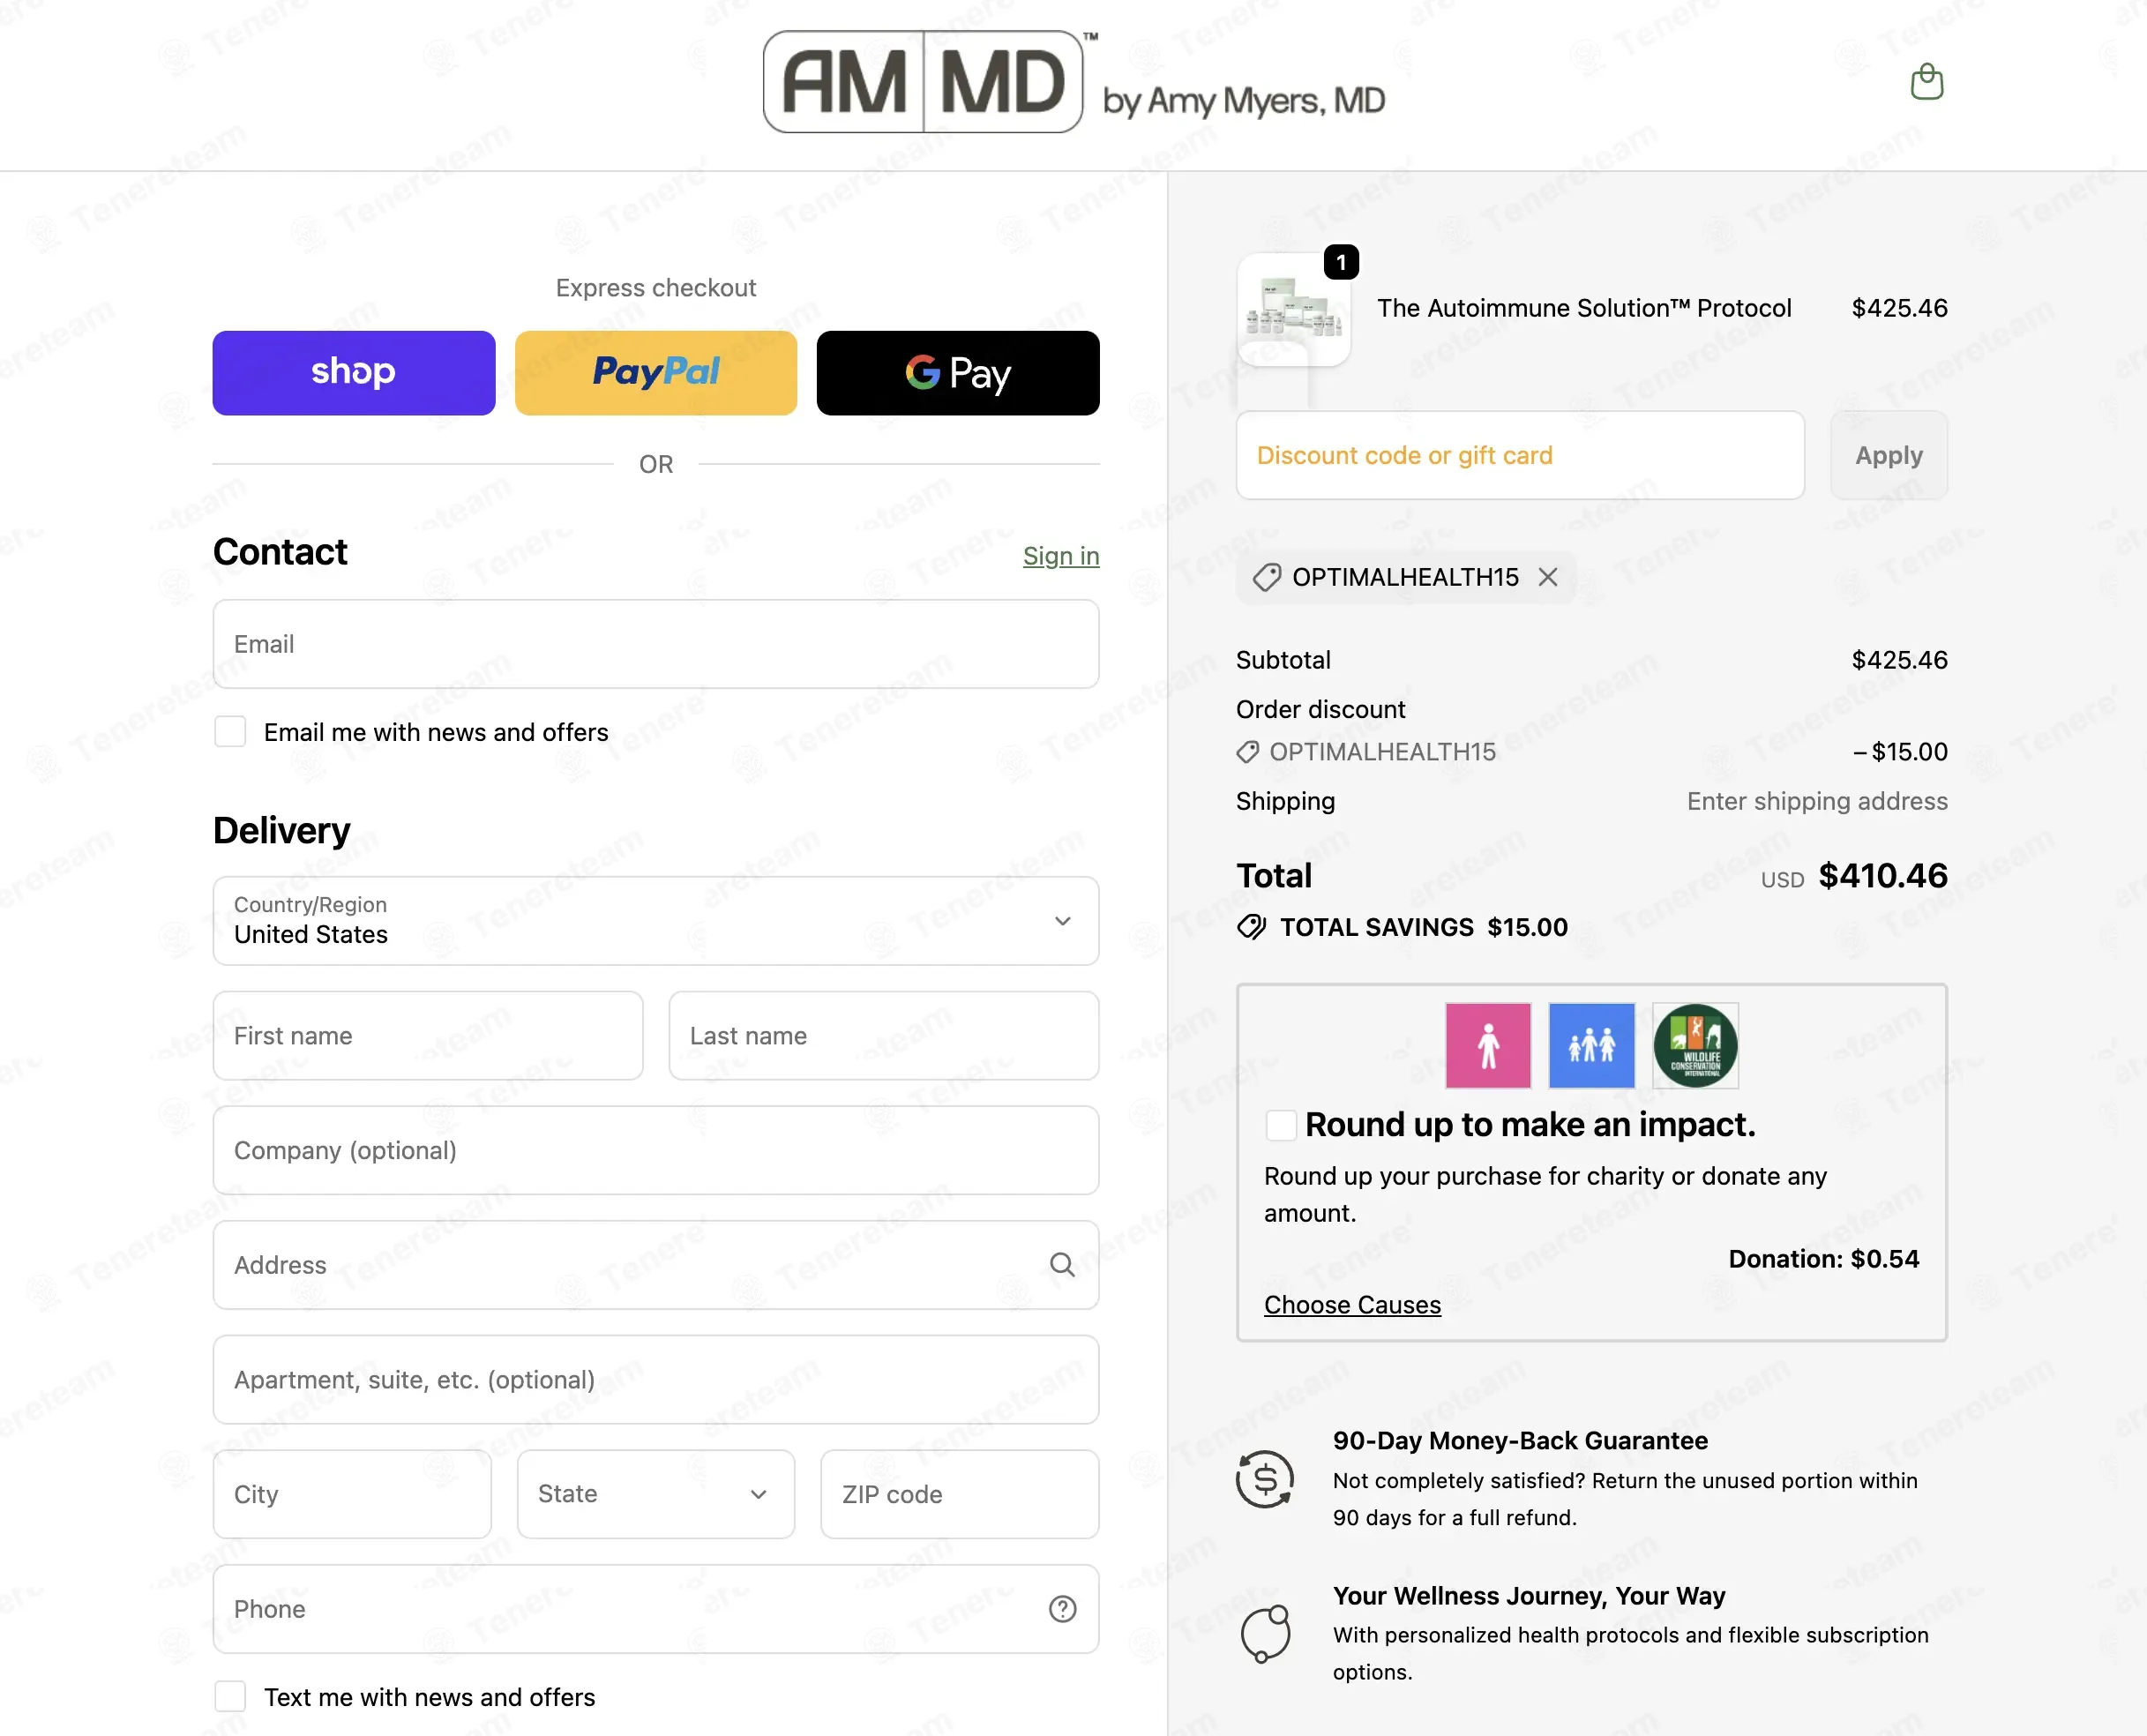Select the pink women's charity icon
This screenshot has height=1736, width=2147.
1488,1046
